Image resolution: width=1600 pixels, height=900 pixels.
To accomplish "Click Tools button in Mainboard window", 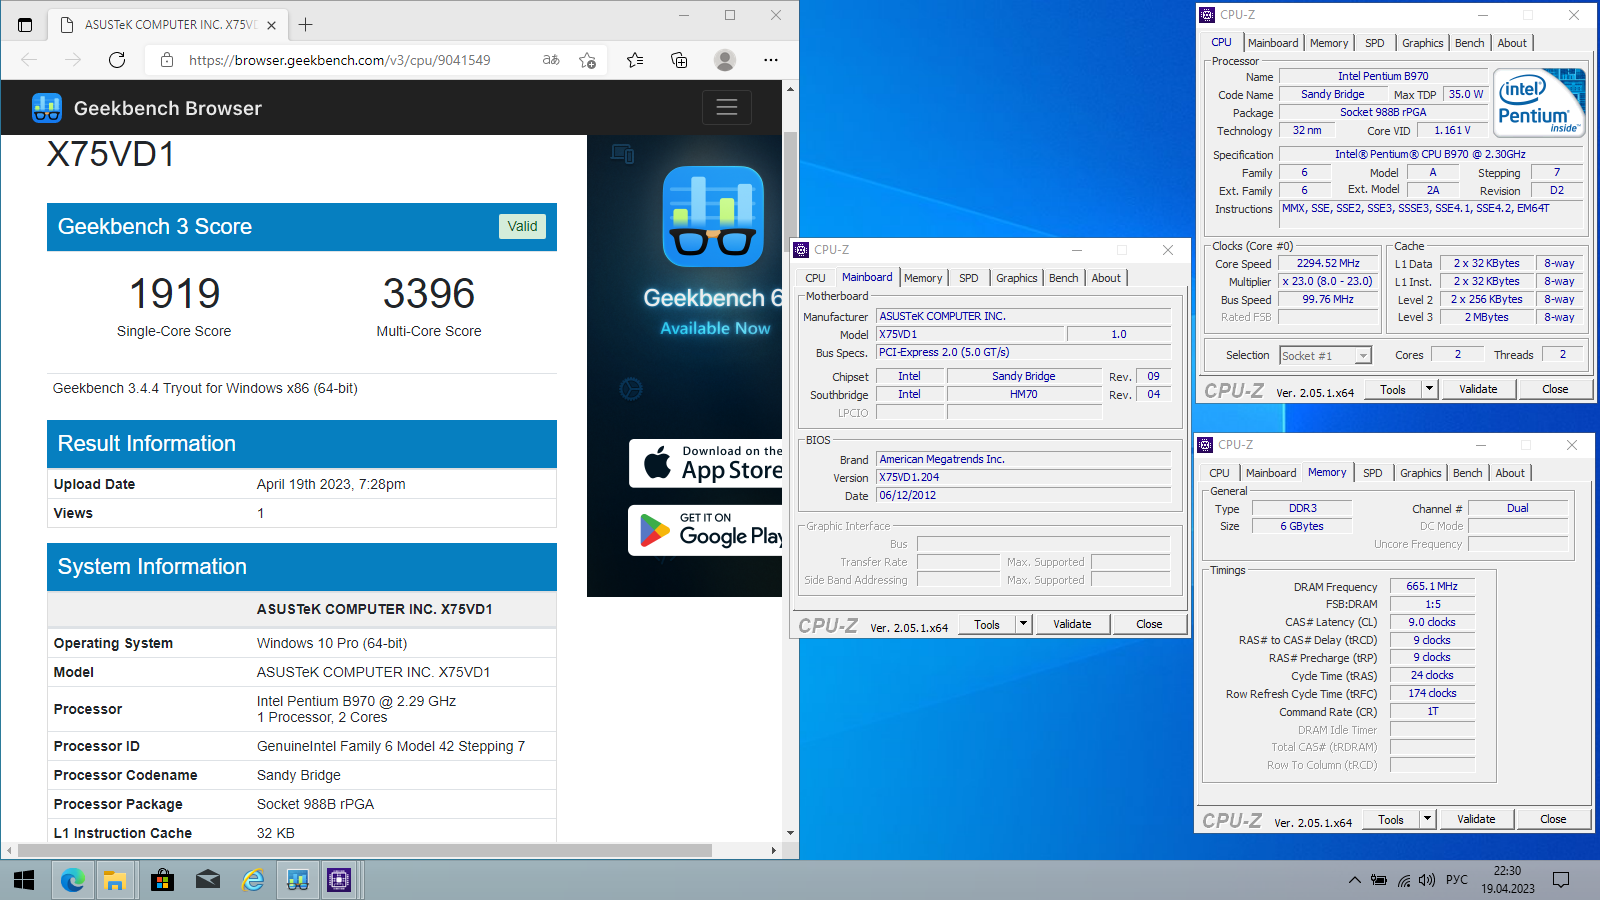I will 987,624.
